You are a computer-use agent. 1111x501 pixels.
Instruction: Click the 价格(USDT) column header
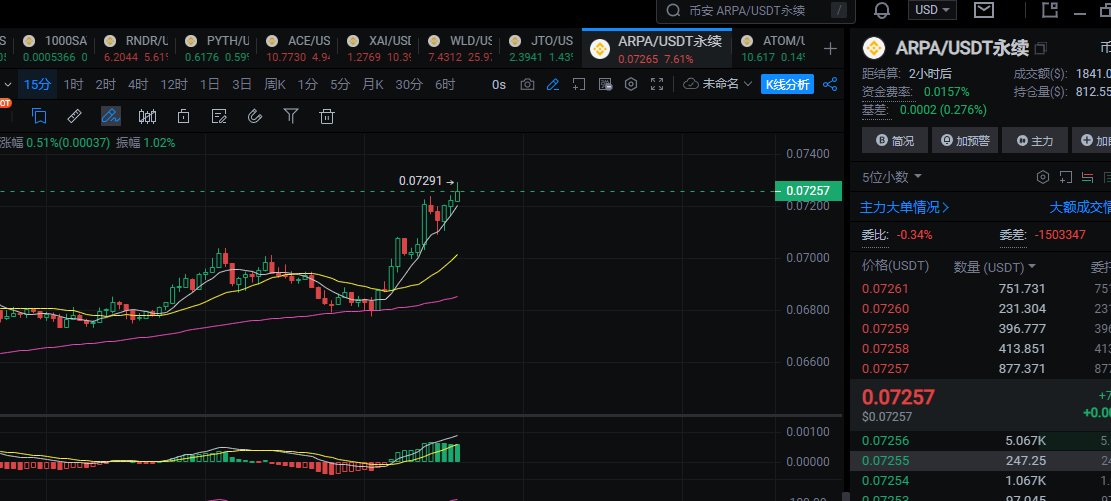tap(895, 266)
